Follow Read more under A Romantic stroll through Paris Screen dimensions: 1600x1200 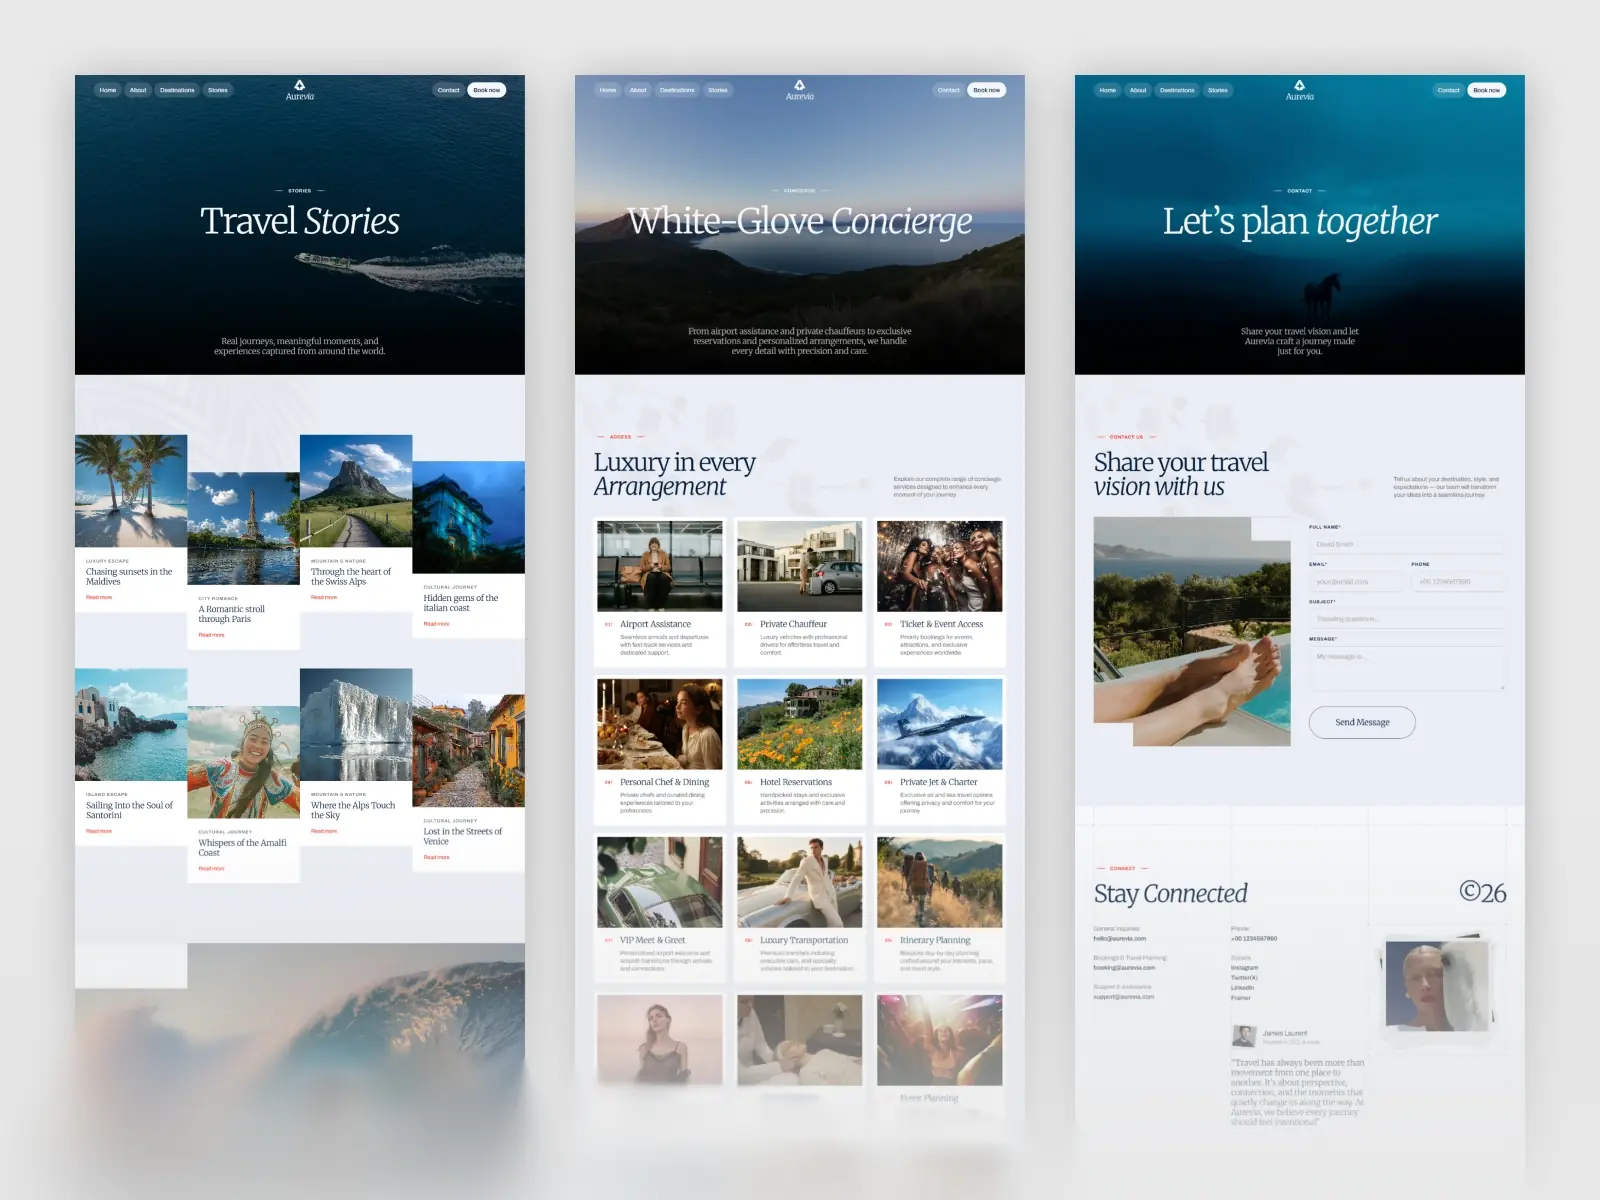211,635
